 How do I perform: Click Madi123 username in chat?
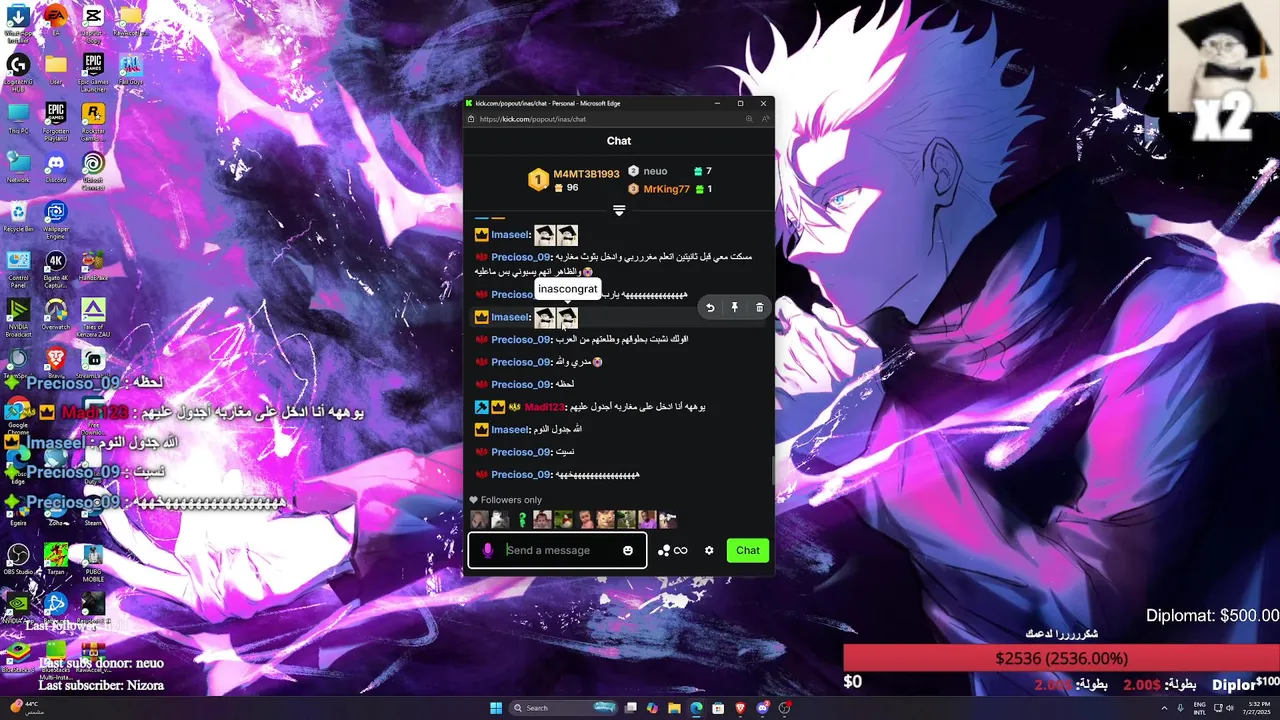[544, 407]
